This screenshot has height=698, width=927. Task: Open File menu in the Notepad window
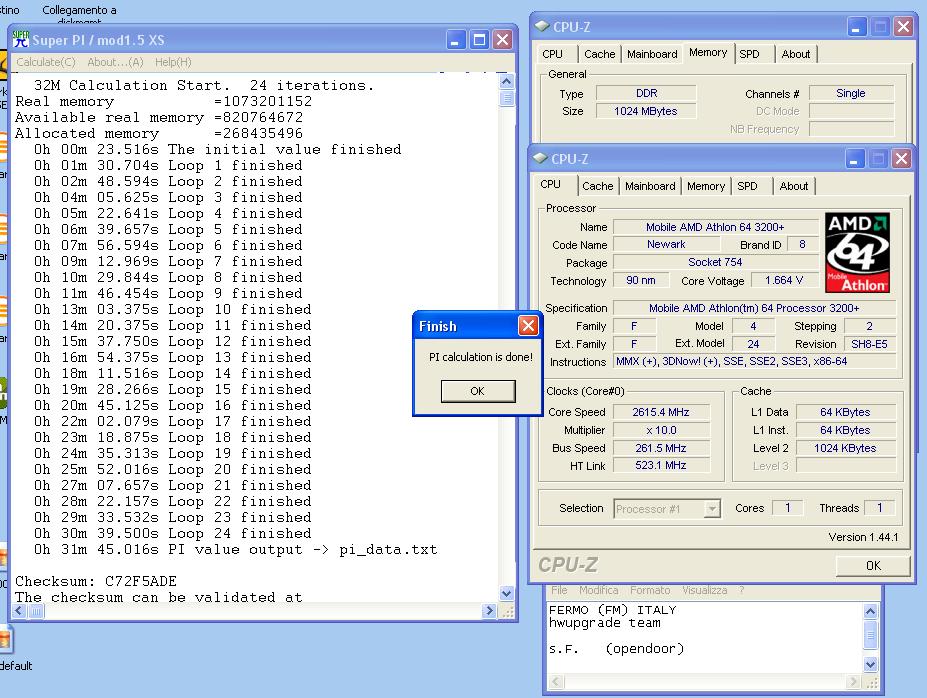click(559, 590)
